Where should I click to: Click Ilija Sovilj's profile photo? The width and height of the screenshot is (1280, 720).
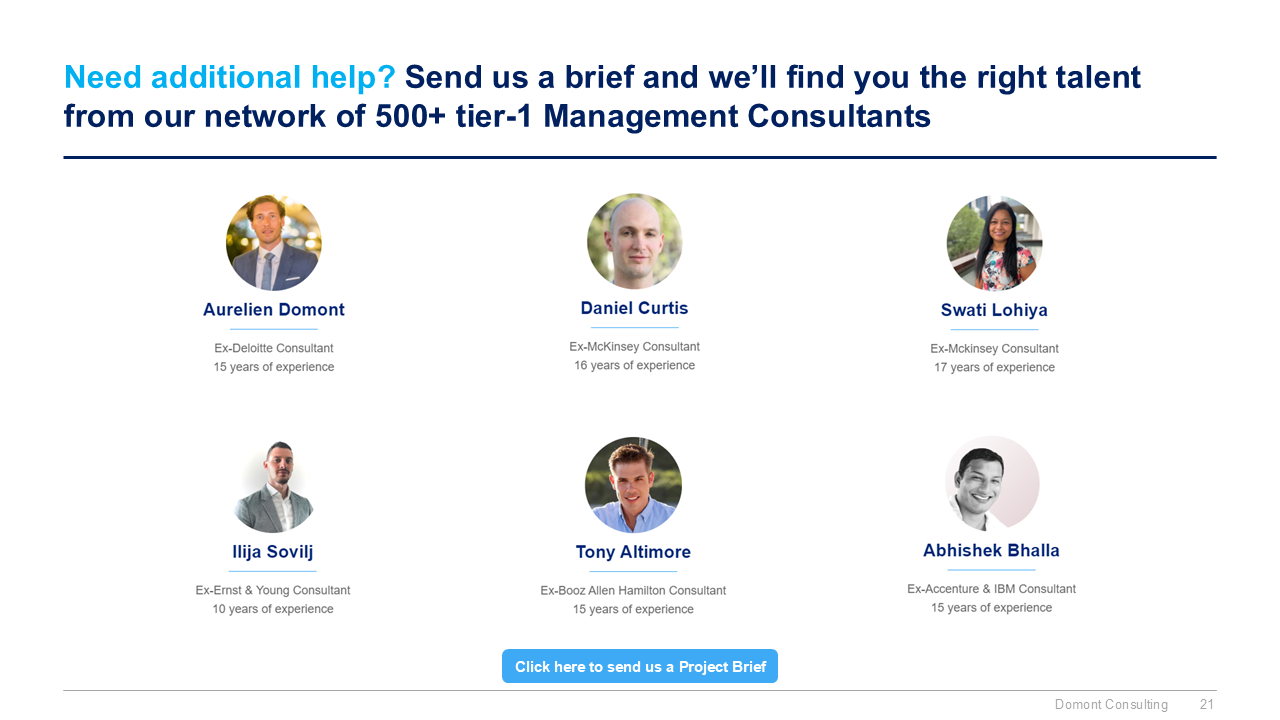click(273, 486)
